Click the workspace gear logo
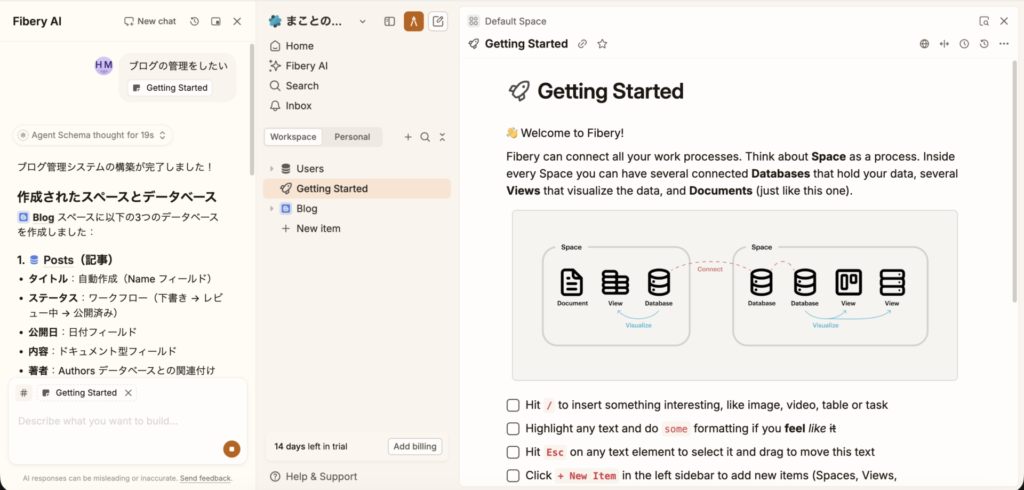 coord(275,22)
